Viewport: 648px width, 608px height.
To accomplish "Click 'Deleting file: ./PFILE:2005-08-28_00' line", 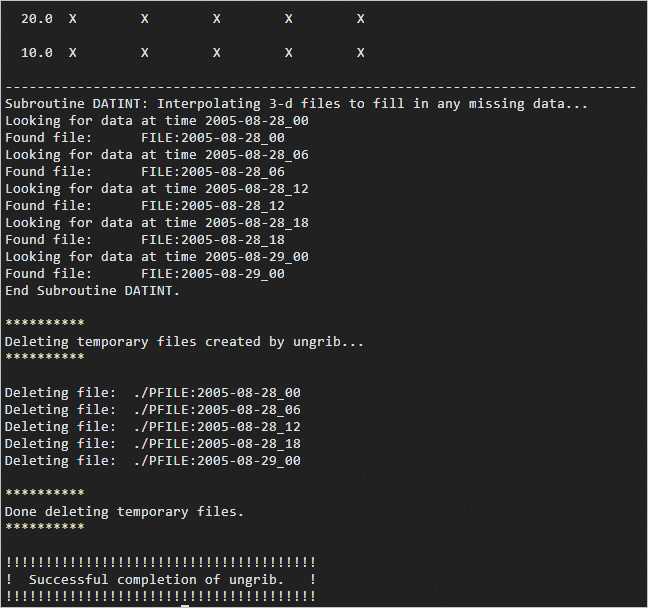I will (x=152, y=393).
